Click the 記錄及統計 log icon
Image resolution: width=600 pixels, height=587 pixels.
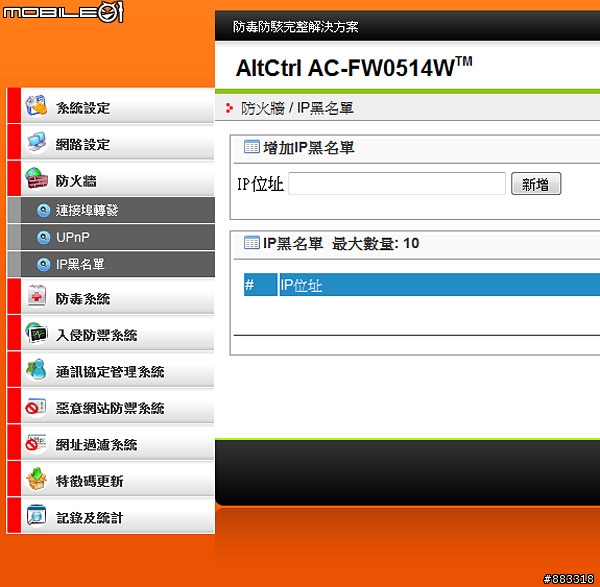coord(36,515)
